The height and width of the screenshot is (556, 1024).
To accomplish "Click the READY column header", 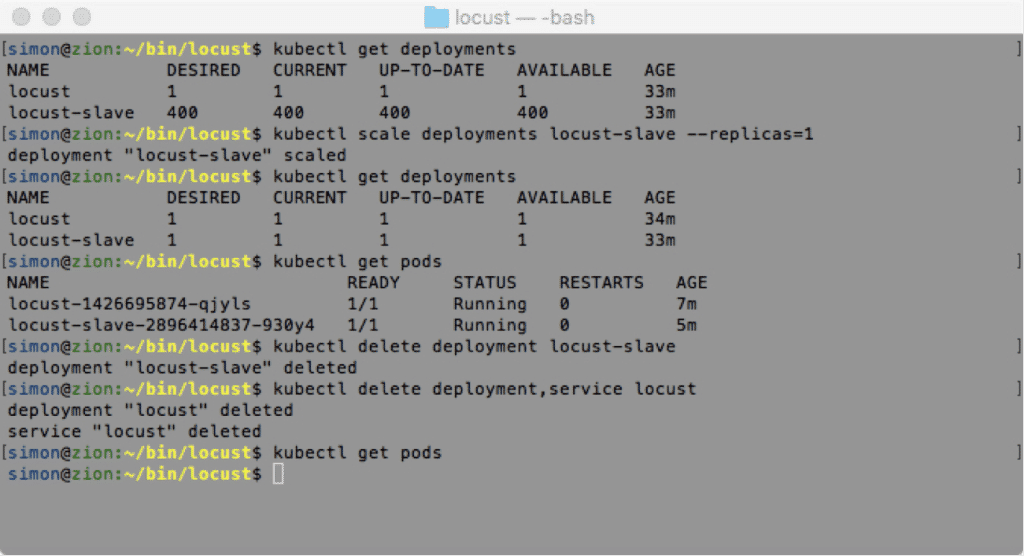I will [x=373, y=283].
